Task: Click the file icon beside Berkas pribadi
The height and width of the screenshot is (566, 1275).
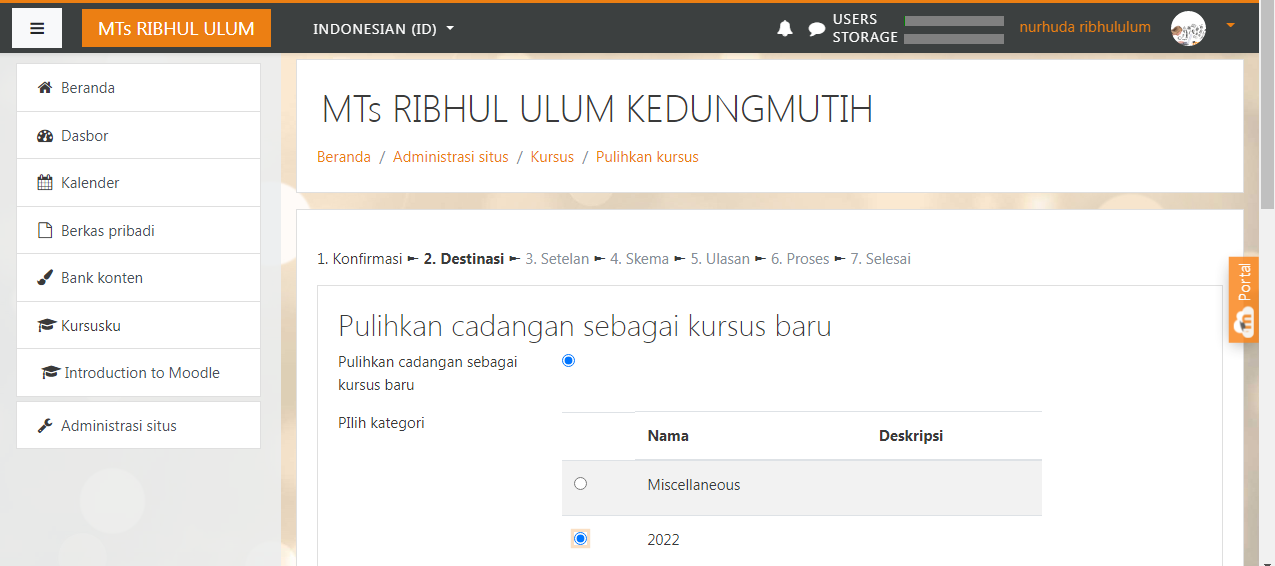Action: (45, 231)
